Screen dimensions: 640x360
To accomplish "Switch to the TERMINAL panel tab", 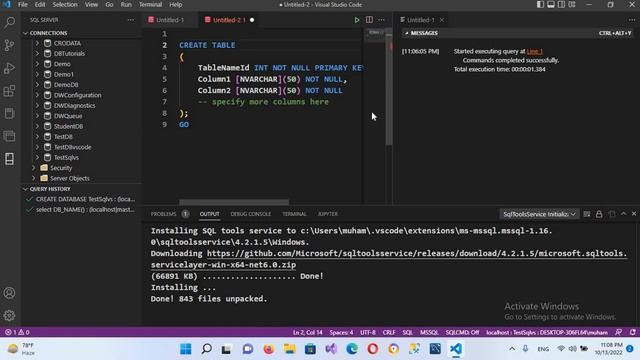I will (294, 214).
